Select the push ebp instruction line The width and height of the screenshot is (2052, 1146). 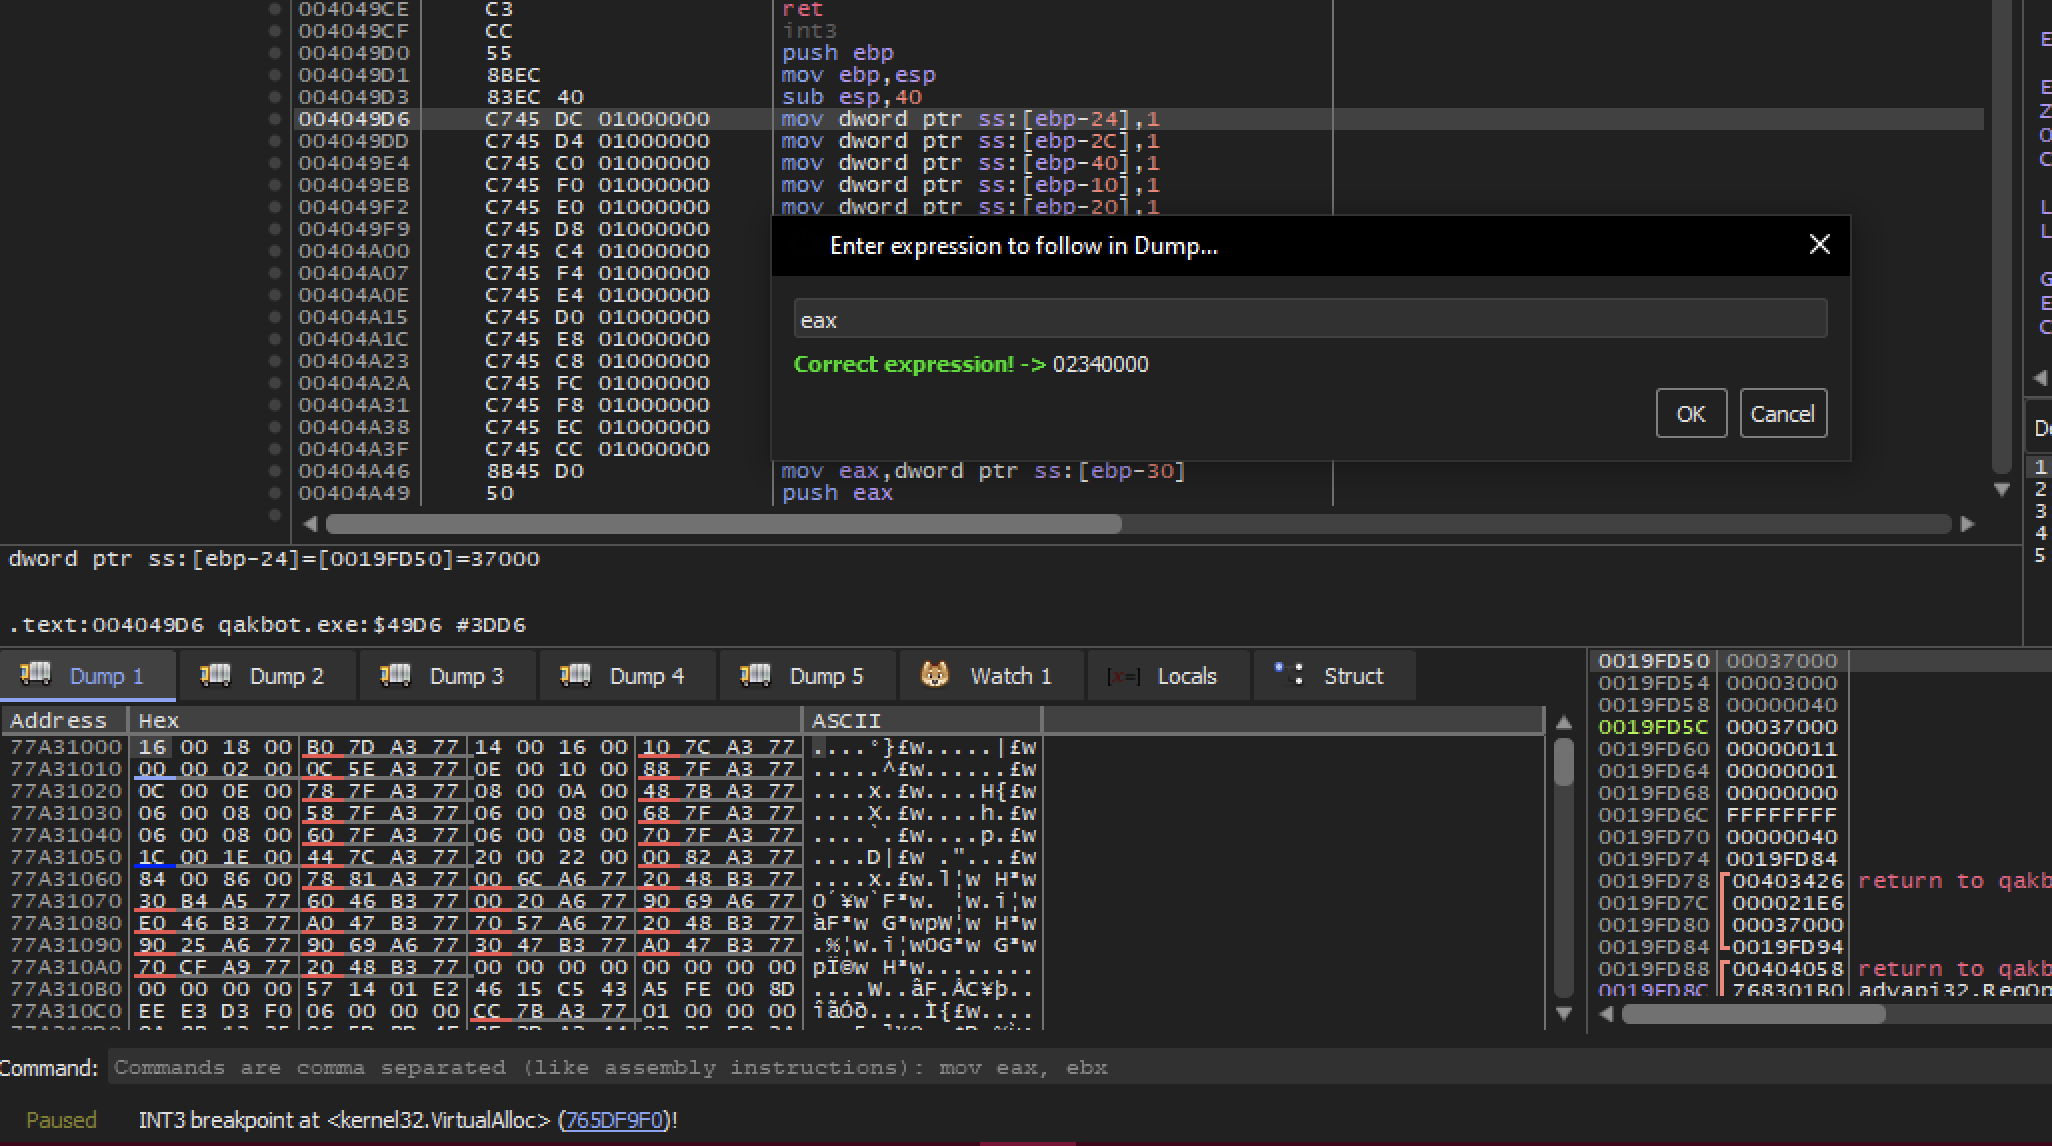click(838, 53)
